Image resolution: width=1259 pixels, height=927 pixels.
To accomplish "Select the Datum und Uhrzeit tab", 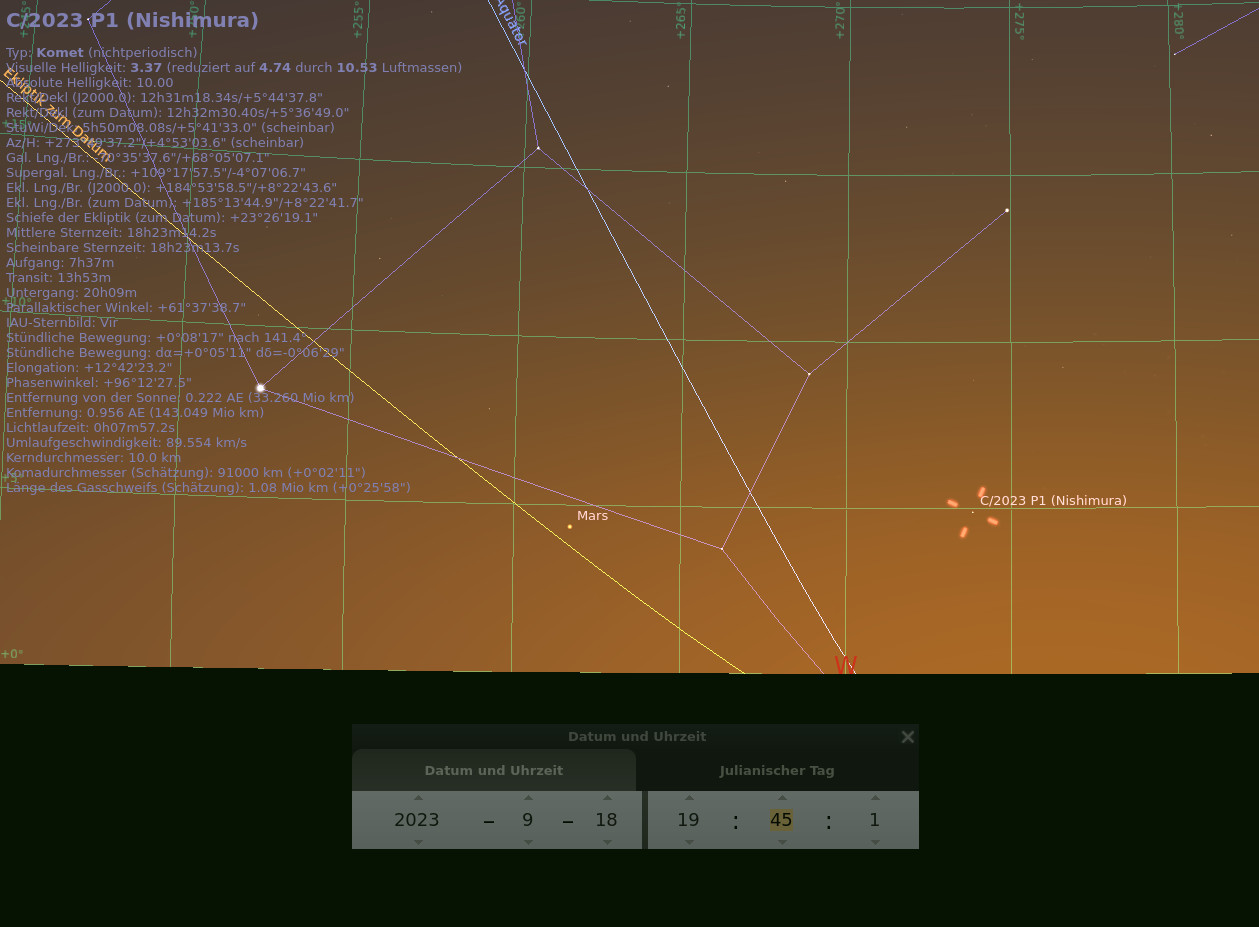I will pyautogui.click(x=494, y=771).
